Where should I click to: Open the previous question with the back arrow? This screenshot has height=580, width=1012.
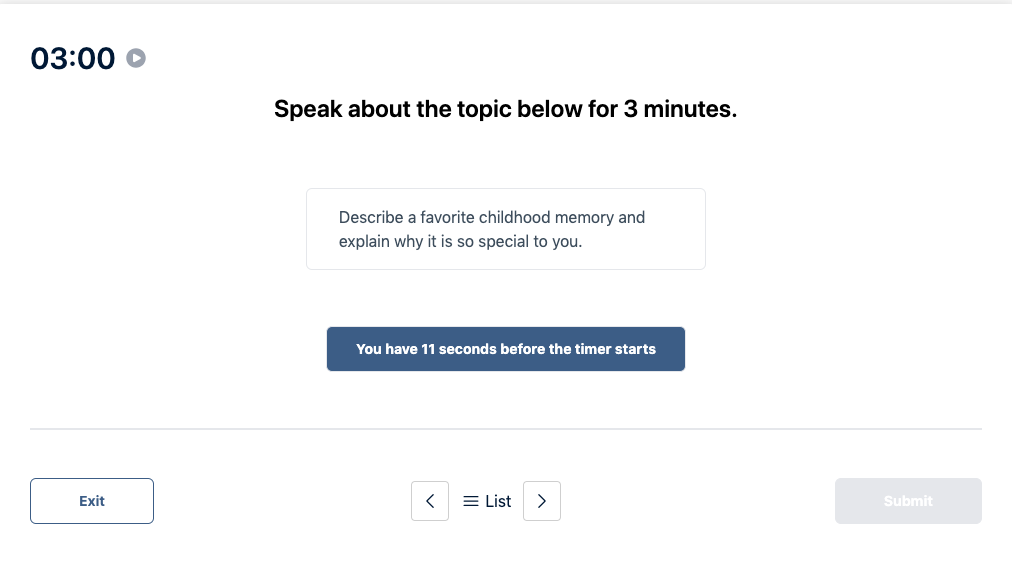tap(430, 500)
